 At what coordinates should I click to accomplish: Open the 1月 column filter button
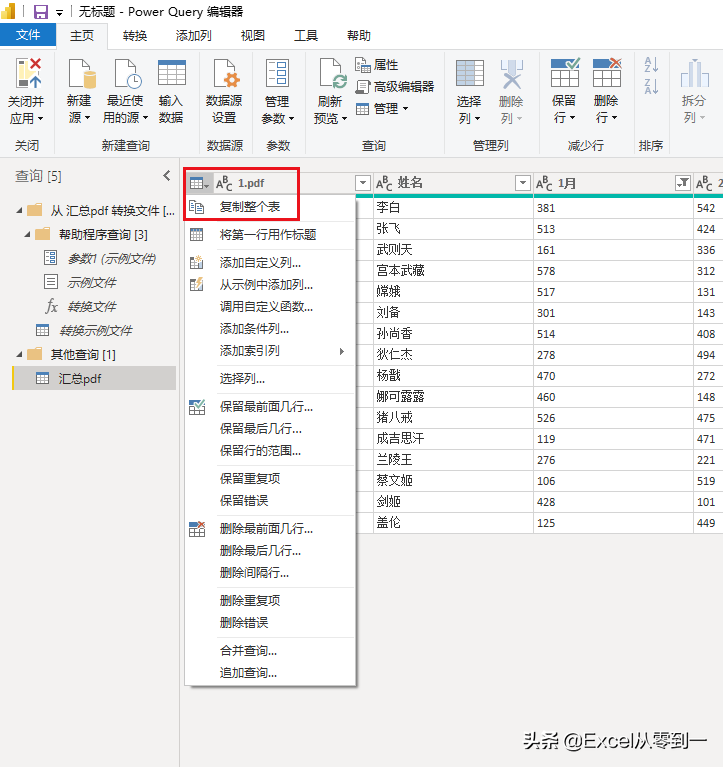pos(682,183)
